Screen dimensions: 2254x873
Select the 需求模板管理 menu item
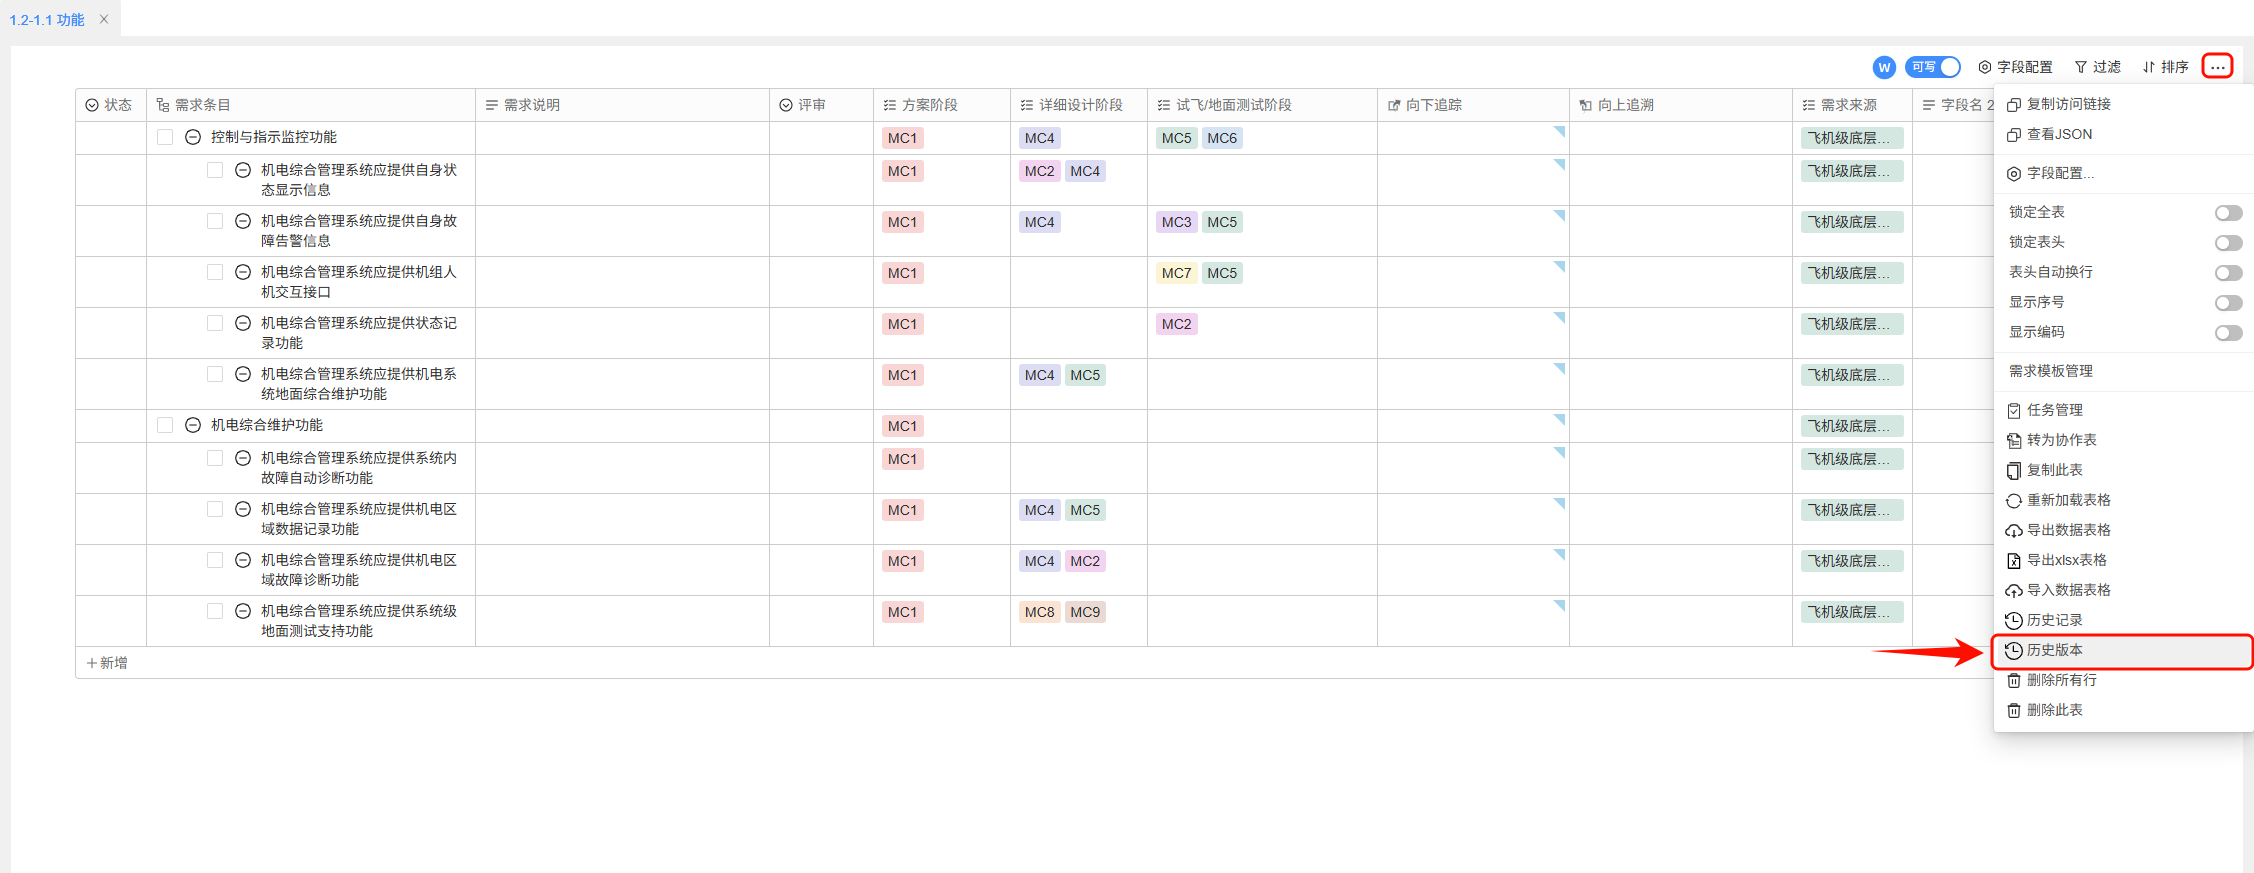(x=2122, y=371)
